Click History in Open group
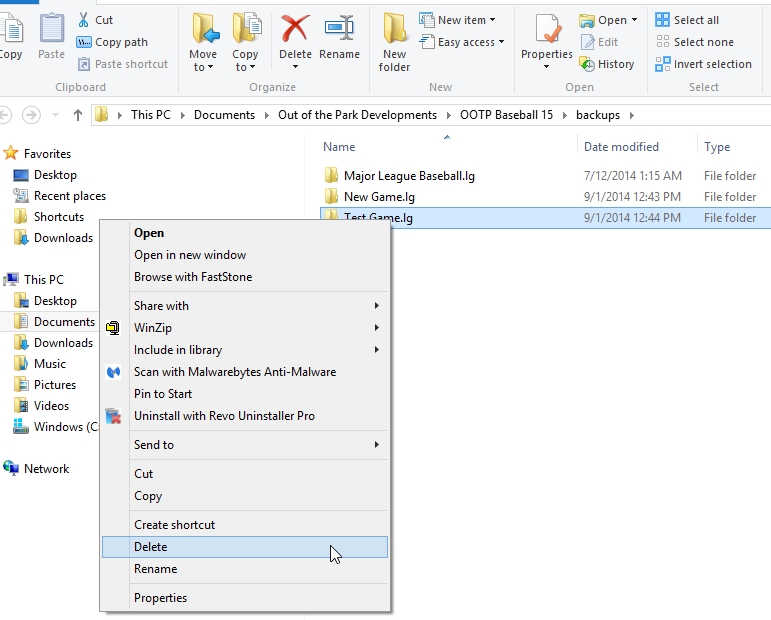The image size is (771, 620). (607, 64)
